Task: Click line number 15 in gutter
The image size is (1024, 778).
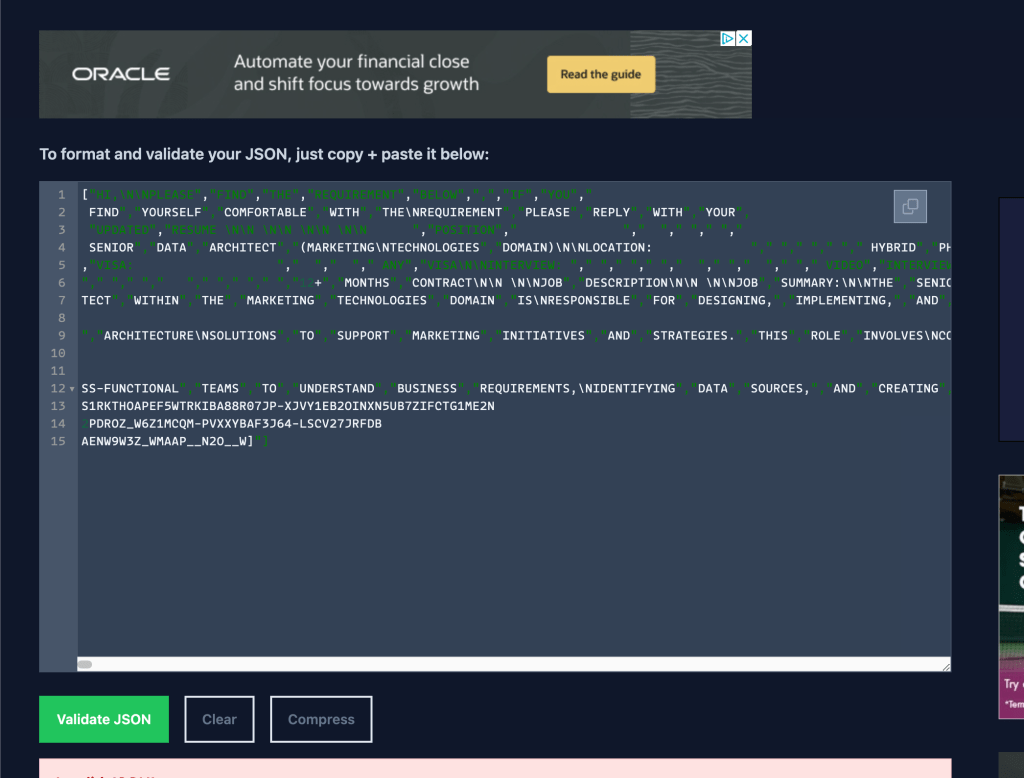Action: [x=58, y=442]
